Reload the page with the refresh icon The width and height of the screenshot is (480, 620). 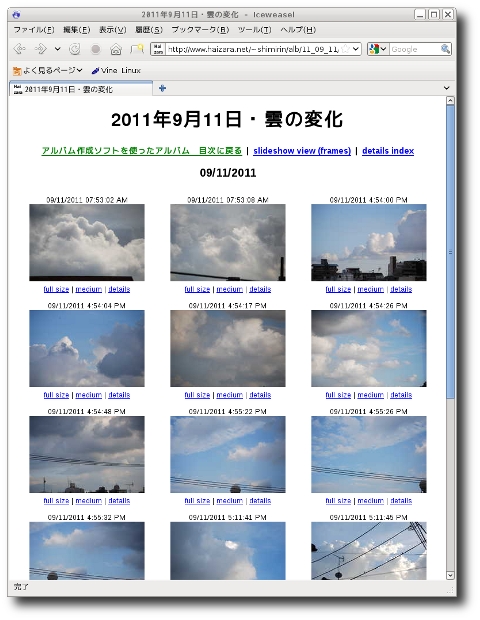(x=75, y=49)
